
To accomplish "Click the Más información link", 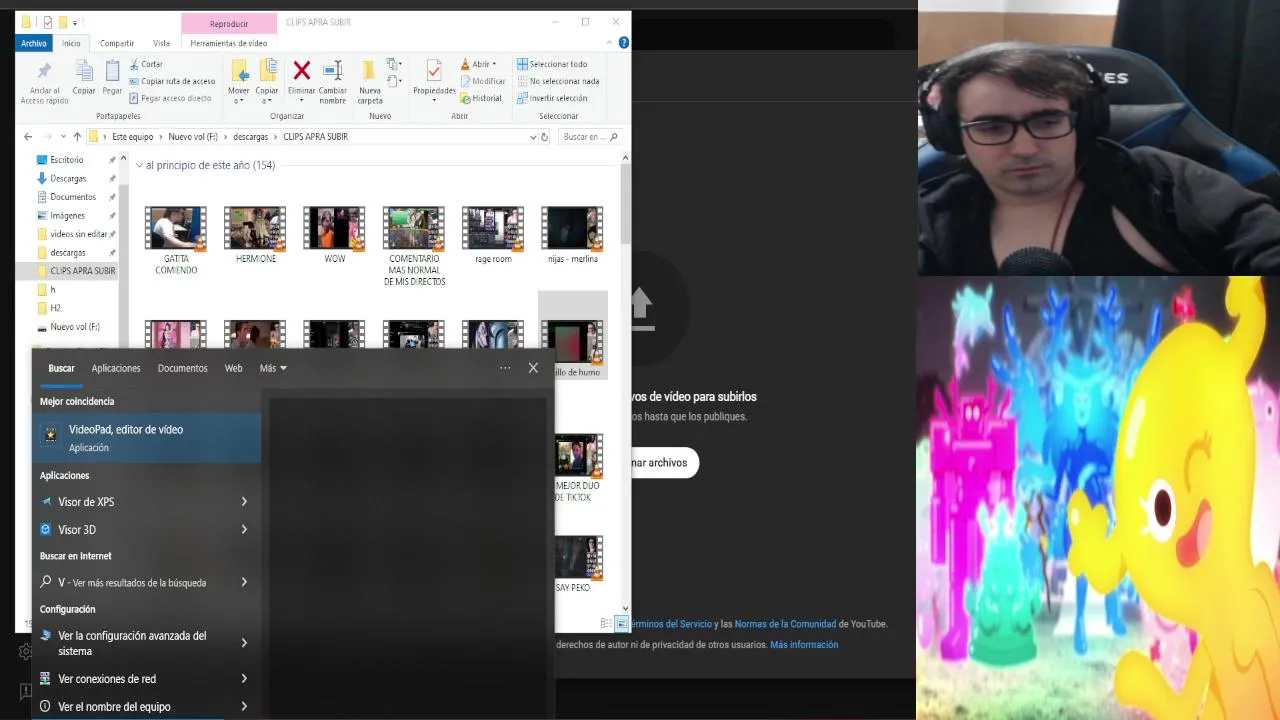I will pos(804,645).
